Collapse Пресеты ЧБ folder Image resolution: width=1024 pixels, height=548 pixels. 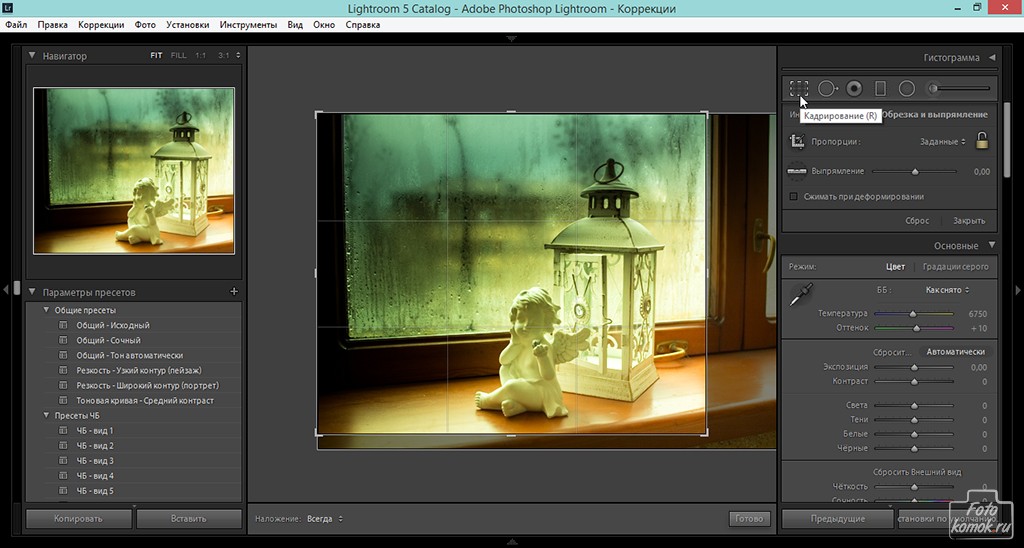point(46,415)
